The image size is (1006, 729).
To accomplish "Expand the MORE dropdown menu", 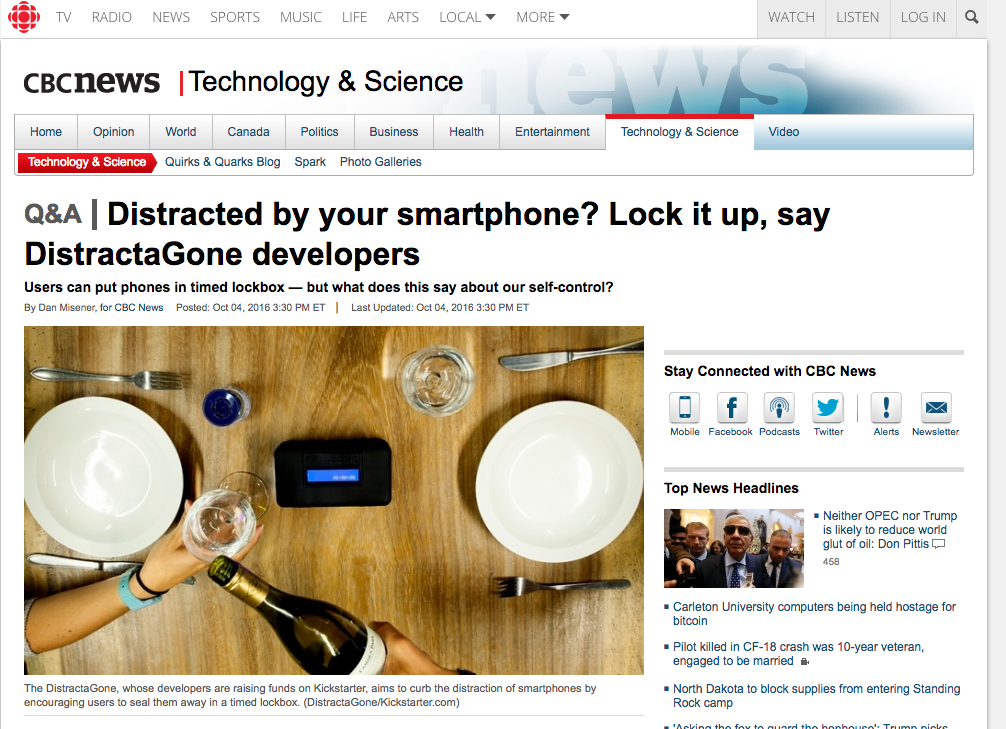I will click(x=543, y=17).
